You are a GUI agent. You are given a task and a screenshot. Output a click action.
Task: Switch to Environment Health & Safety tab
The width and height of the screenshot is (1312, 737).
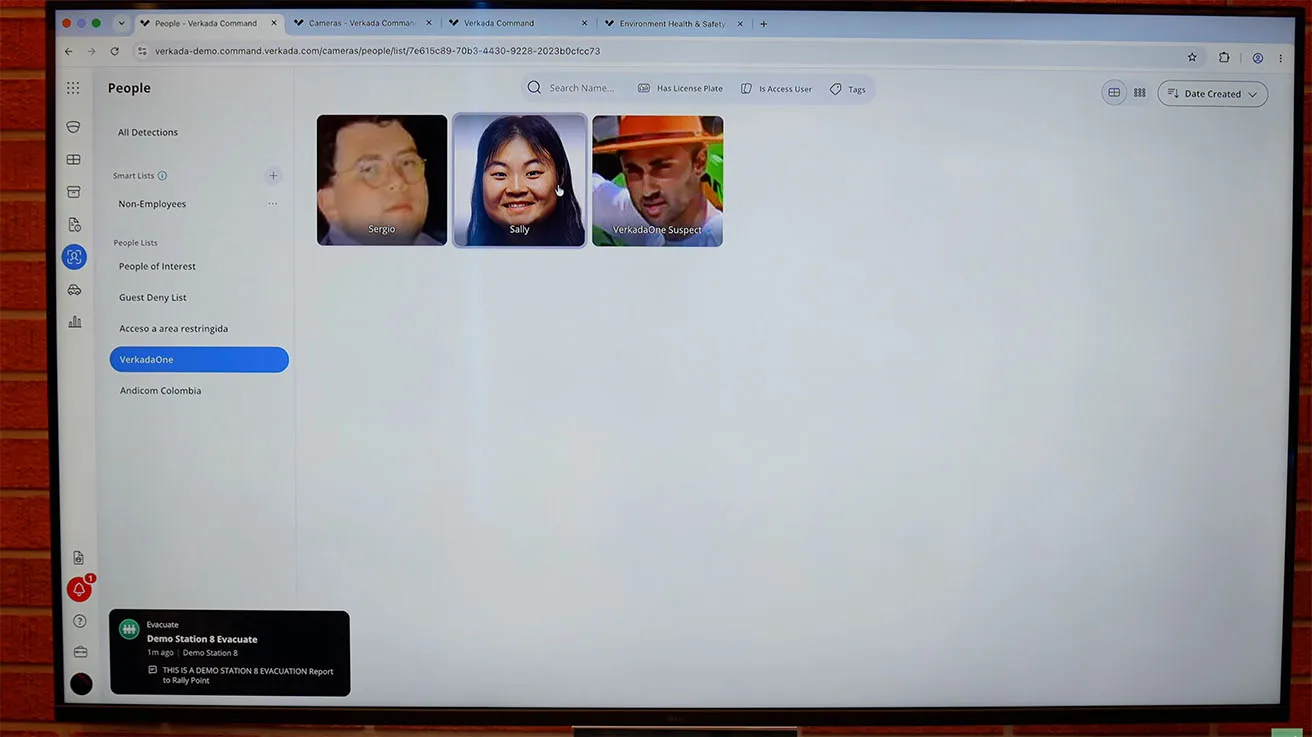pos(674,24)
